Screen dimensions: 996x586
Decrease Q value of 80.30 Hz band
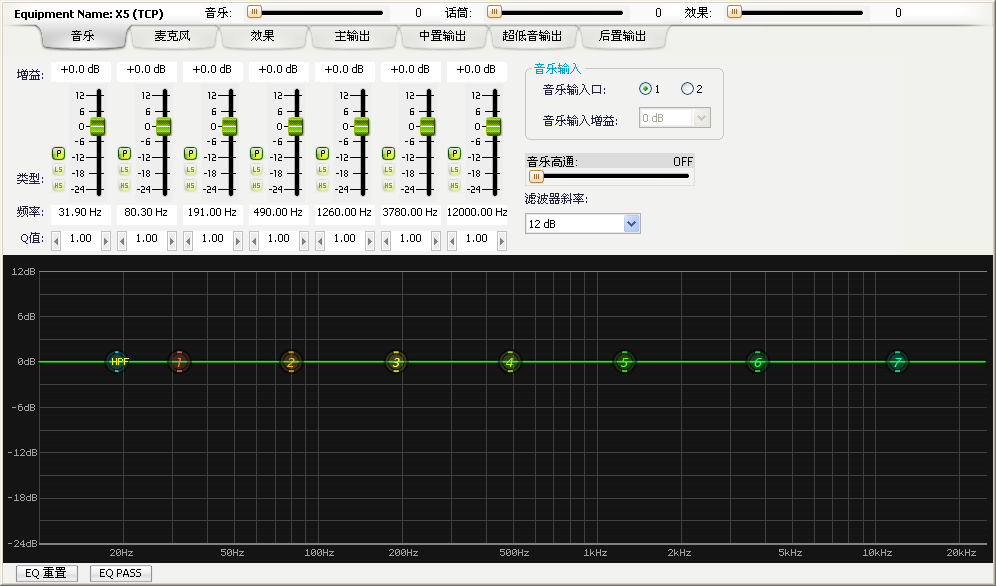(122, 240)
